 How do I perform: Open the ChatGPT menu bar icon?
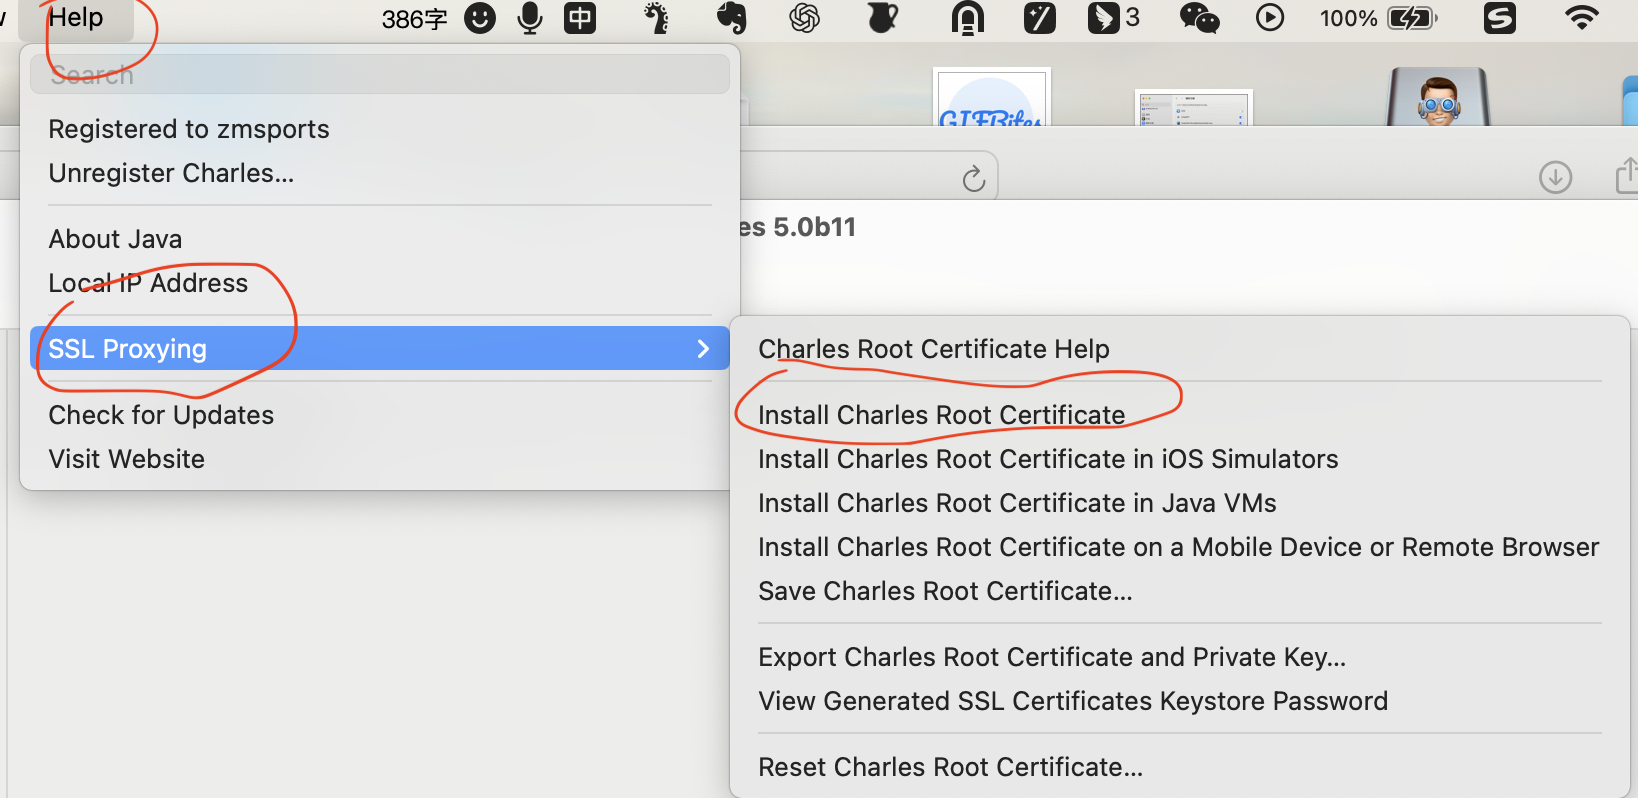pyautogui.click(x=805, y=18)
